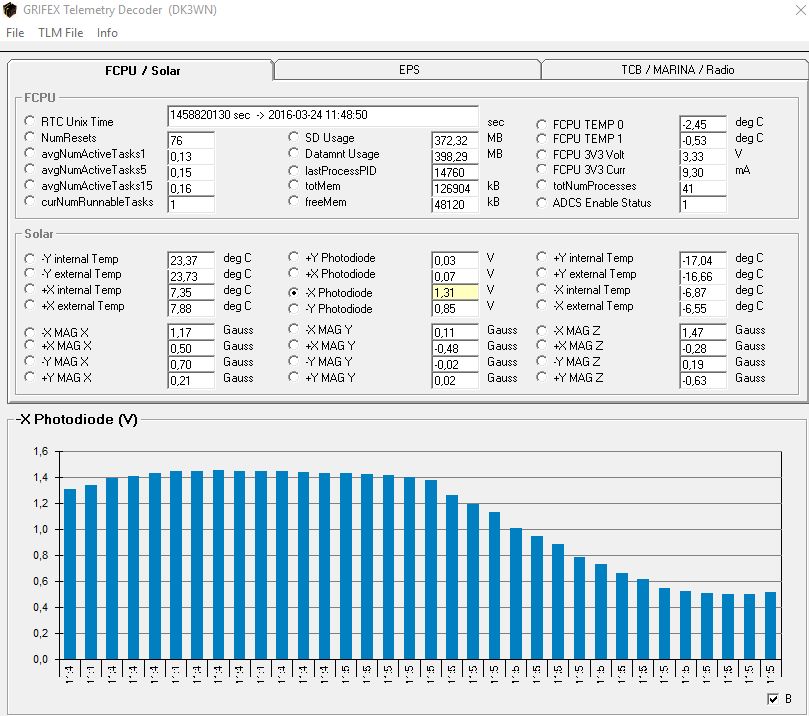809x716 pixels.
Task: Click the highlighted -X Photodiode value field
Action: (x=455, y=292)
